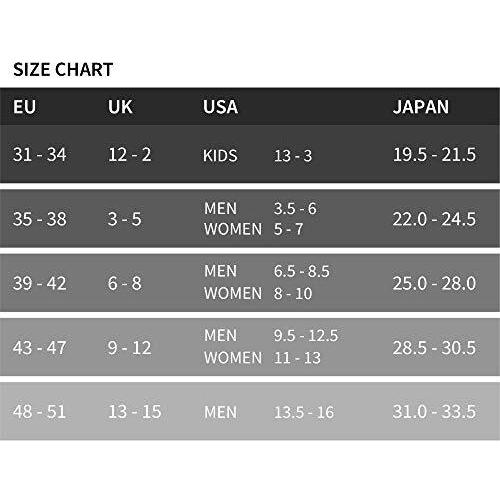
Task: Select EU size 35 - 38 cell
Action: pyautogui.click(x=40, y=219)
